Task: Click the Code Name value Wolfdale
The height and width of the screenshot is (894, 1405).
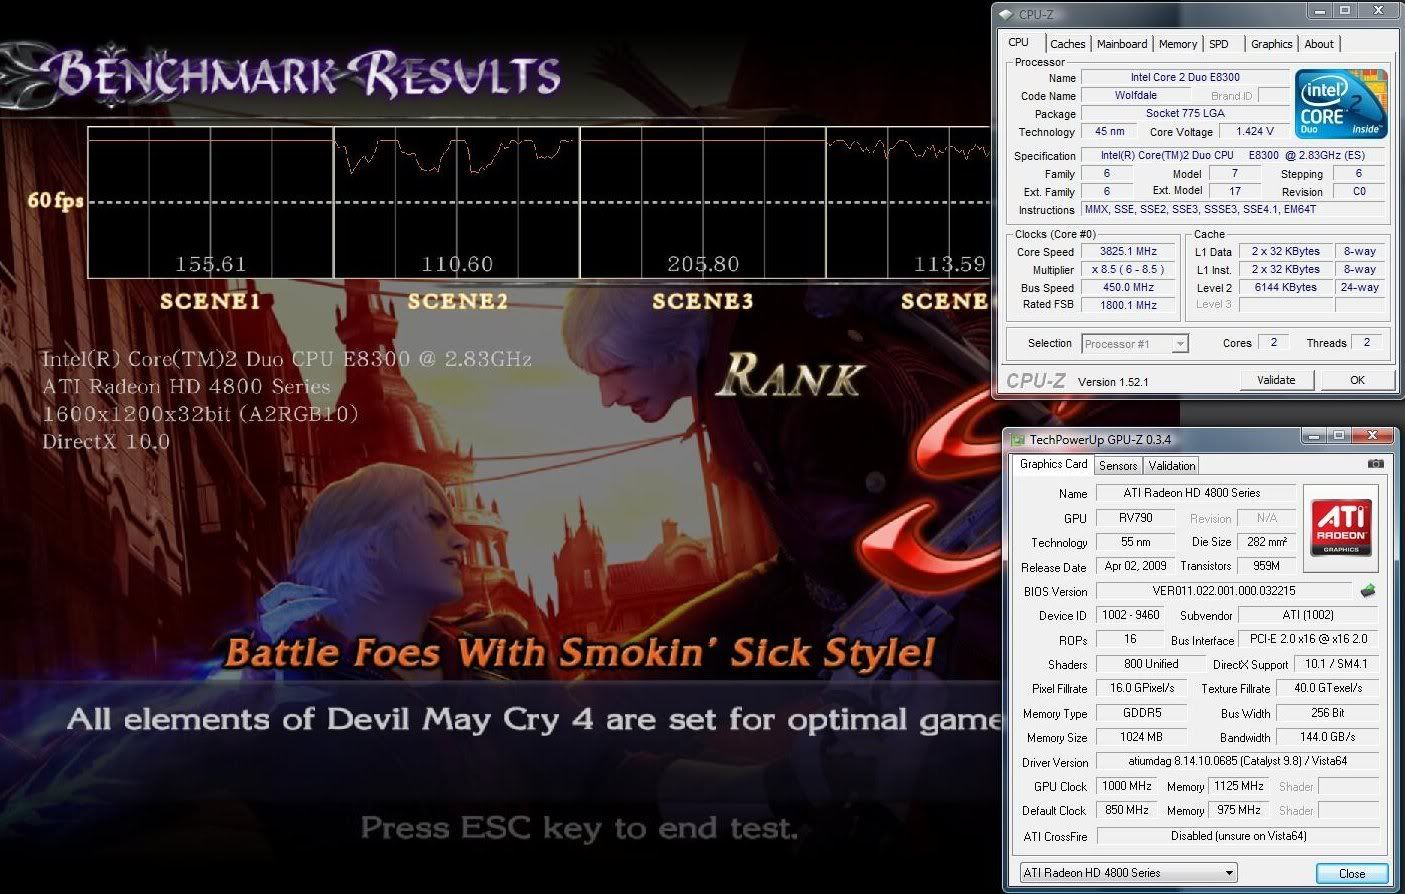Action: [1135, 96]
